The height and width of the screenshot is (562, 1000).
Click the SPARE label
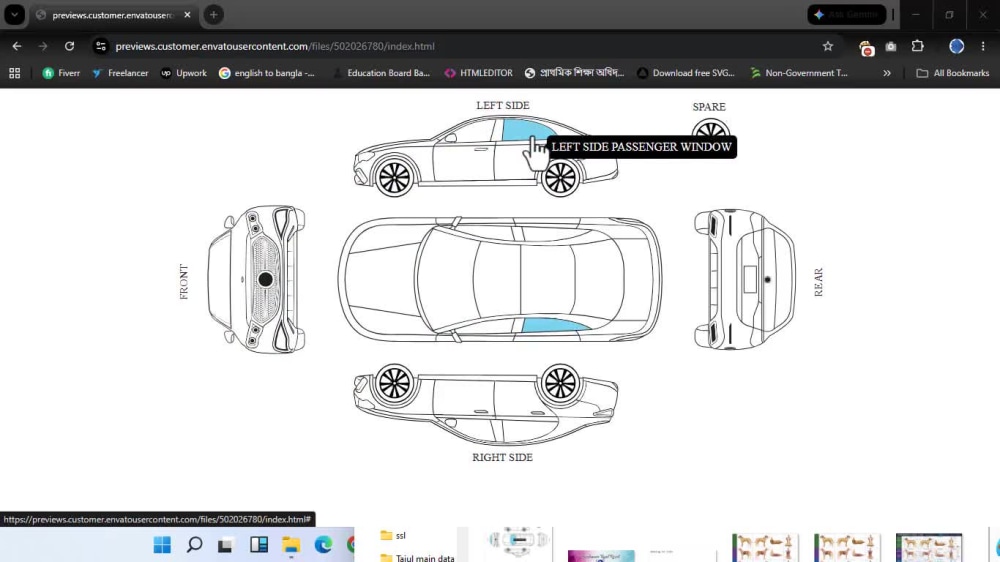[709, 107]
